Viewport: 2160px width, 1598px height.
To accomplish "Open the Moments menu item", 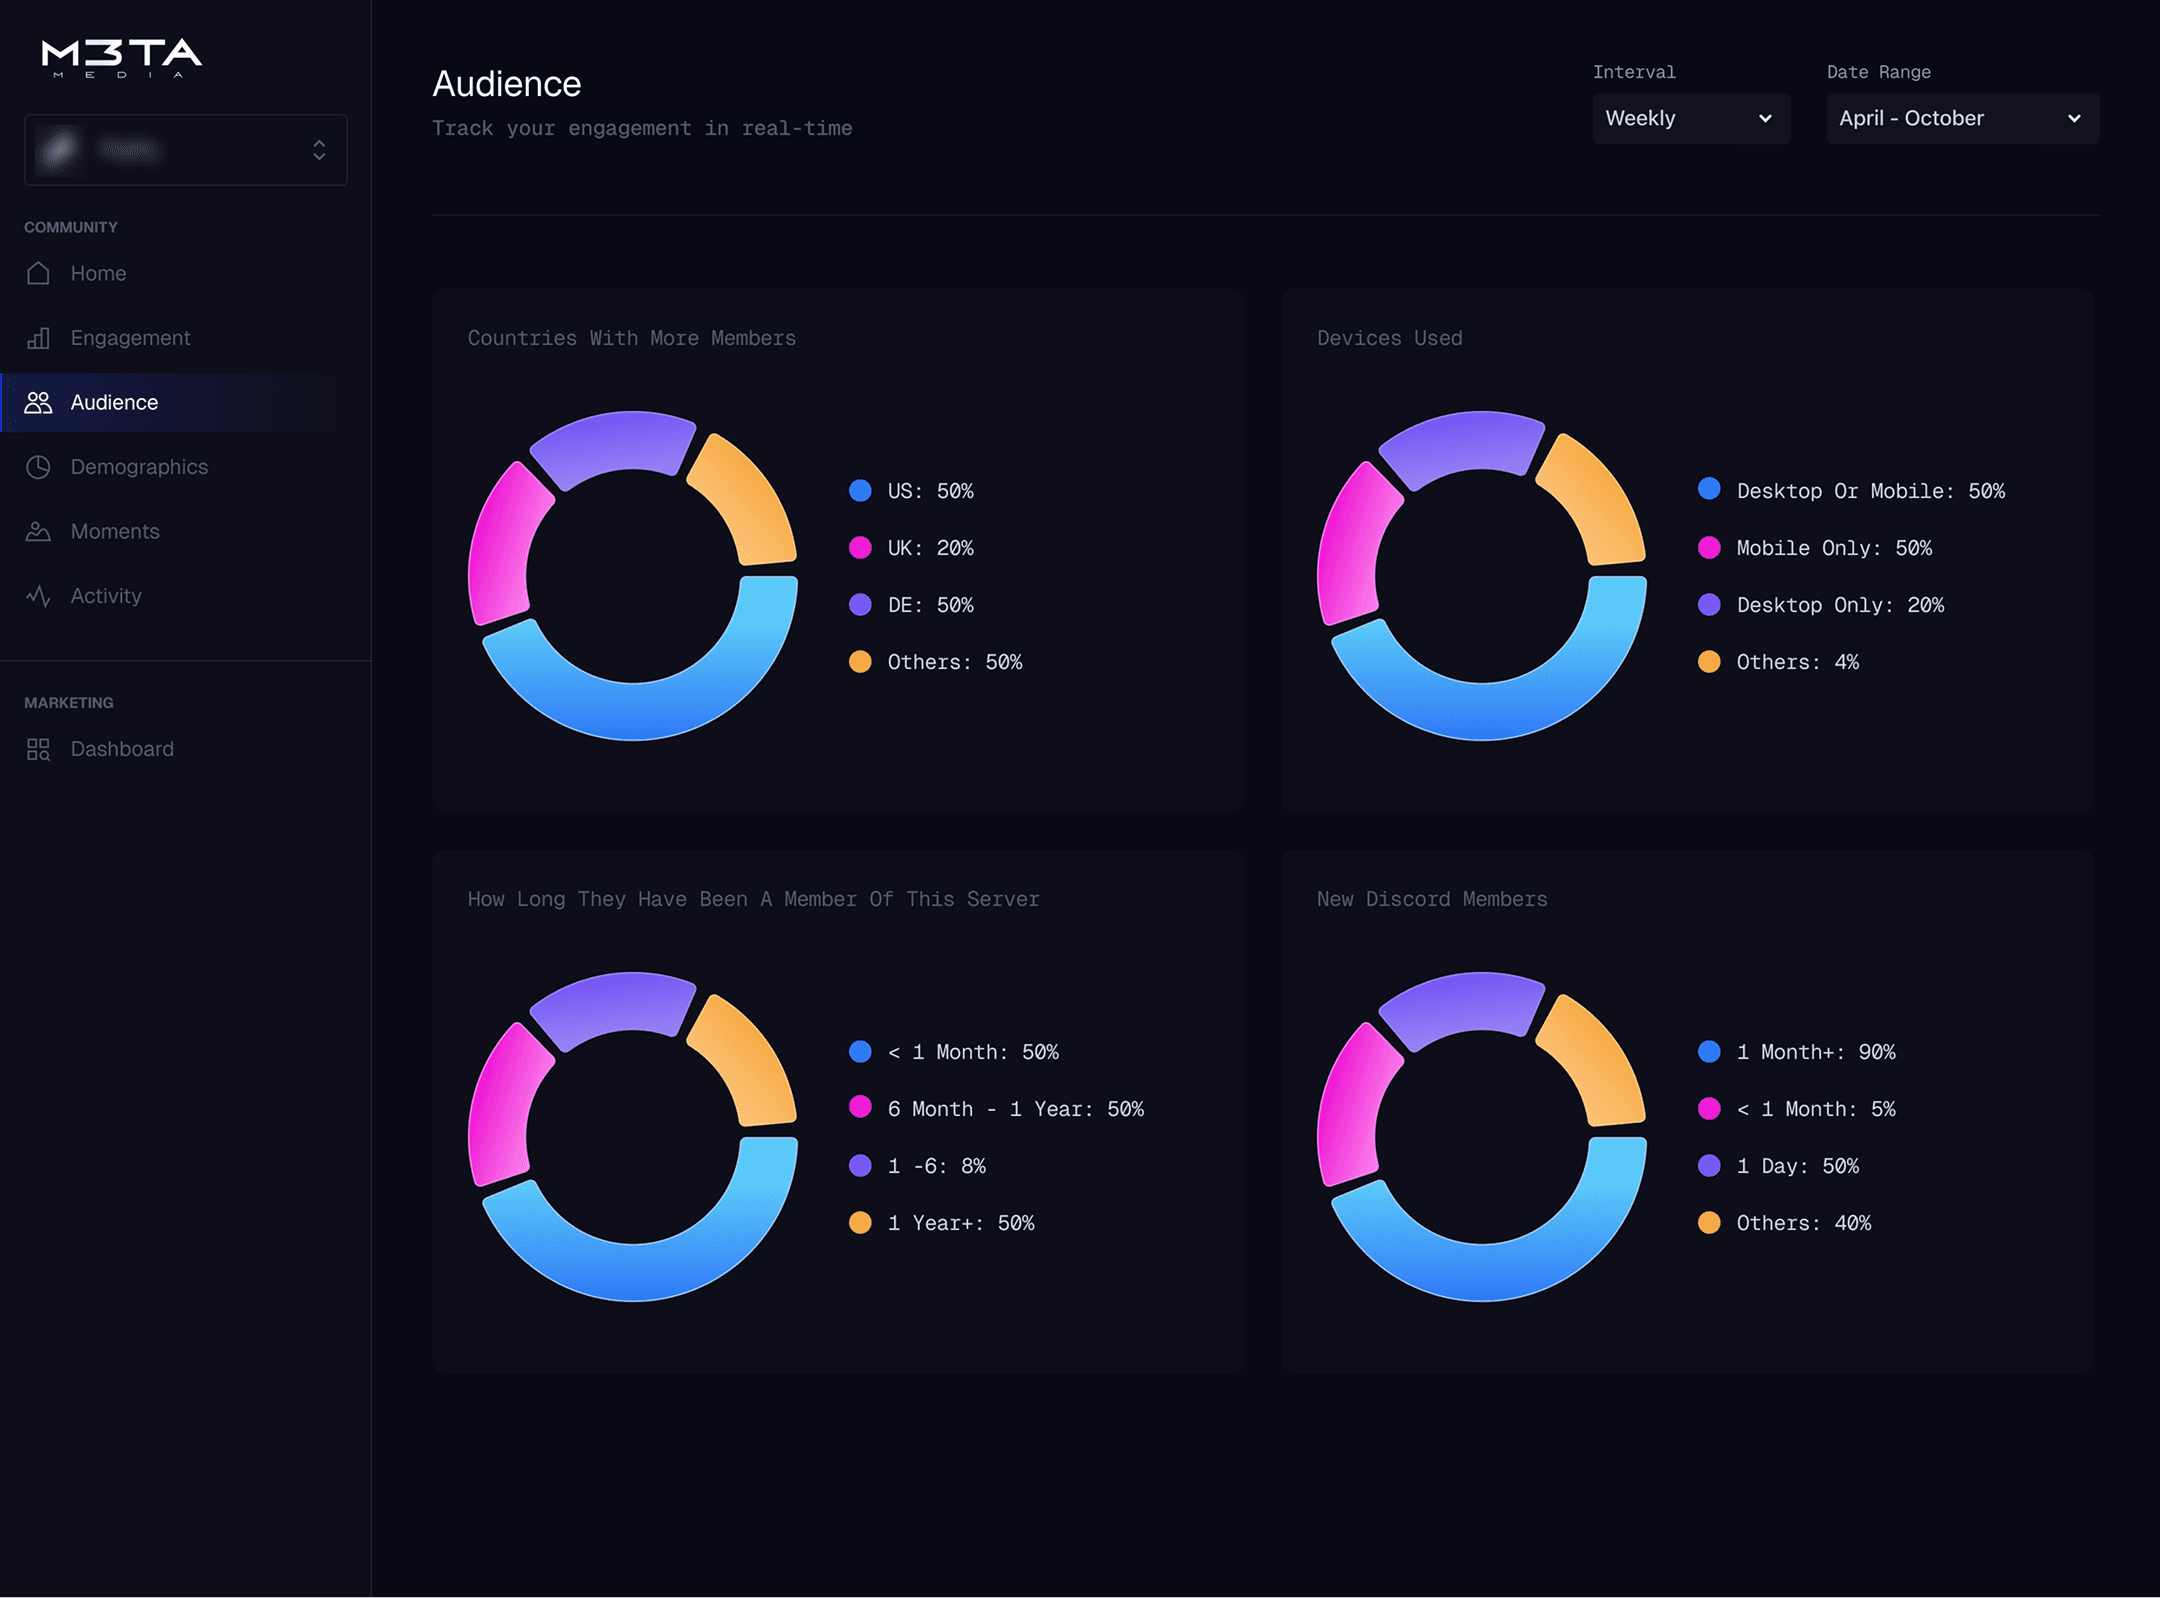I will click(115, 531).
